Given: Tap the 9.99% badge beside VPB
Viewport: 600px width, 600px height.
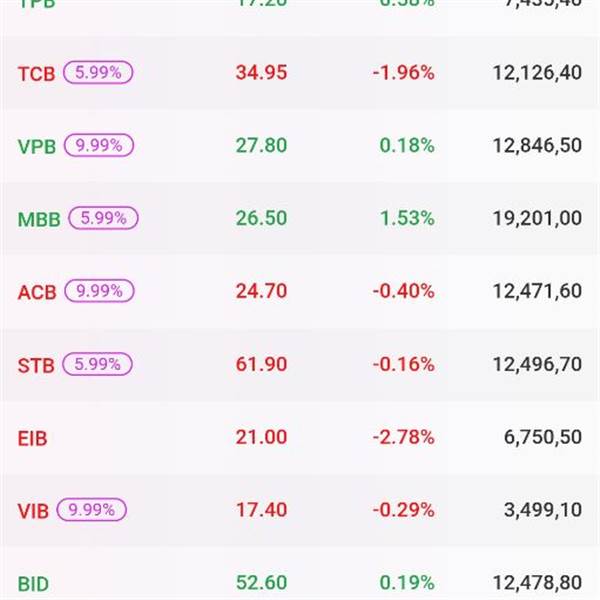Looking at the screenshot, I should click(99, 145).
